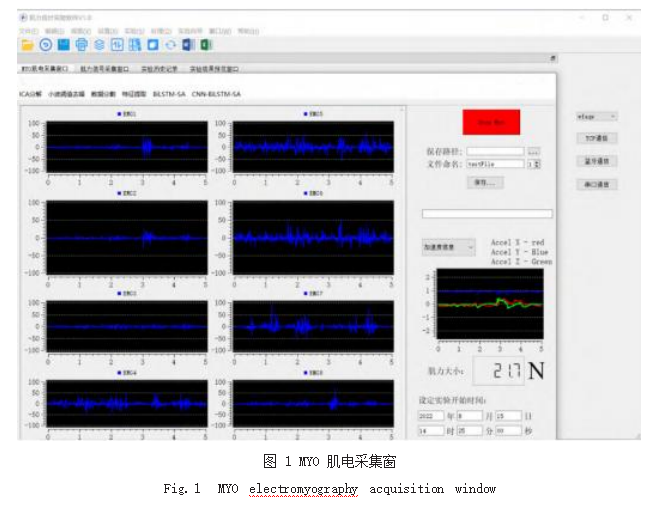The width and height of the screenshot is (659, 505).
Task: Click the 'Accel X - red' legend text
Action: (517, 242)
